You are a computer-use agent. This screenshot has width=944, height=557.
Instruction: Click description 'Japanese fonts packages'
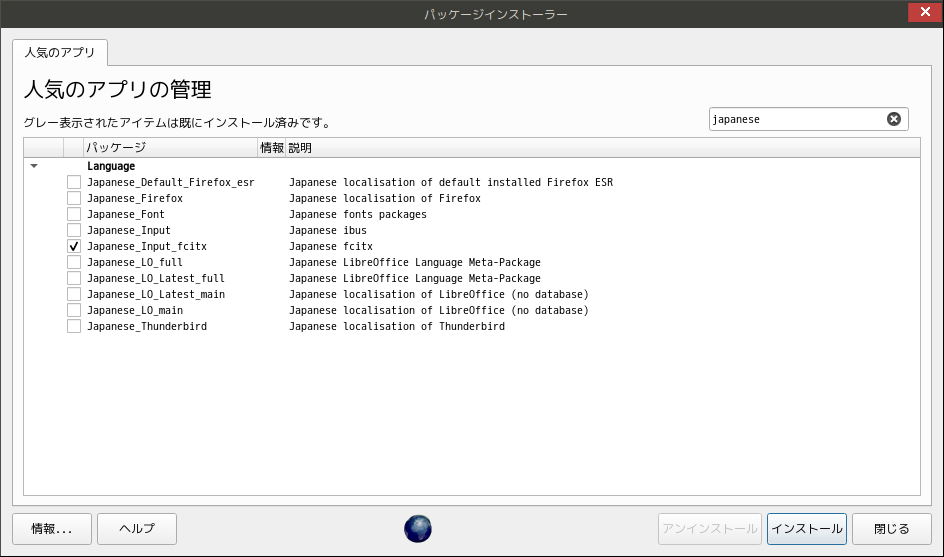tap(358, 214)
